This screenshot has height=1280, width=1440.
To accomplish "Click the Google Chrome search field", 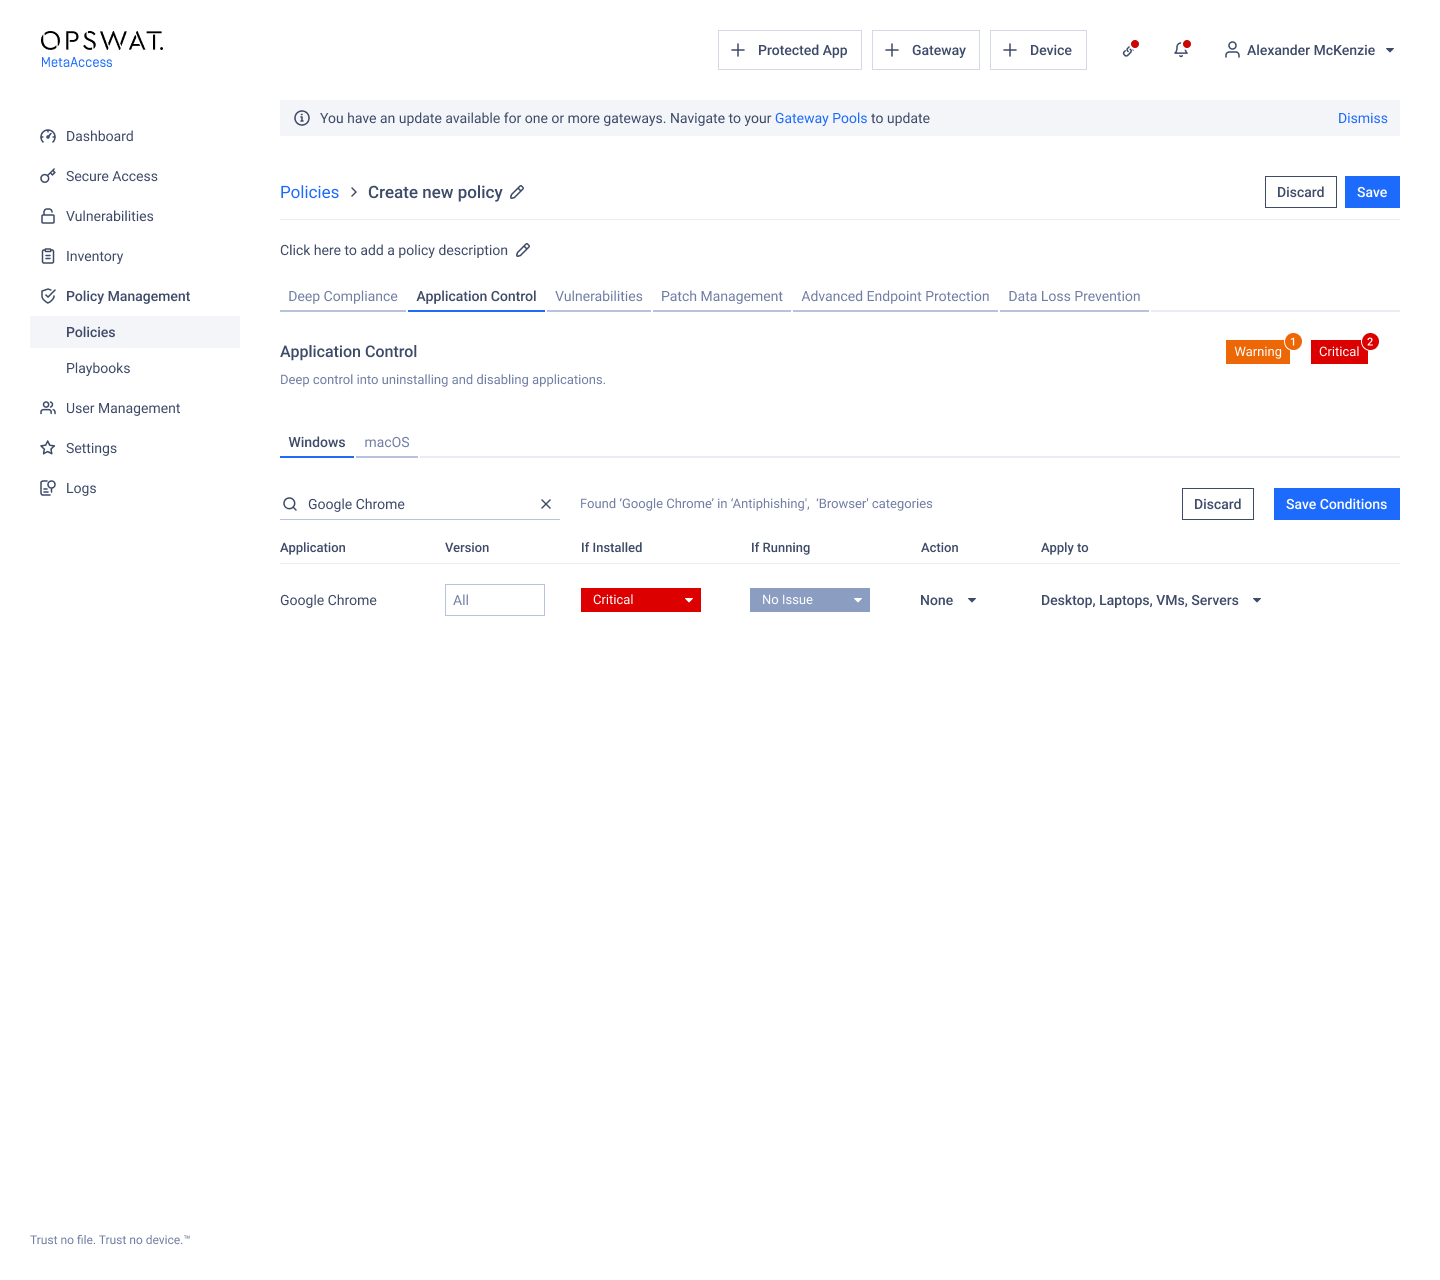I will coord(420,504).
